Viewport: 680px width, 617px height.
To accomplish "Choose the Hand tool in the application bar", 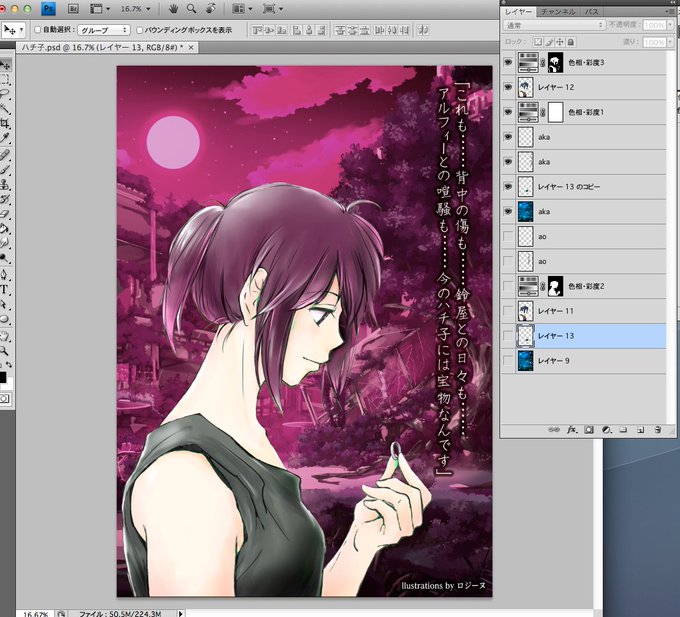I will 173,8.
